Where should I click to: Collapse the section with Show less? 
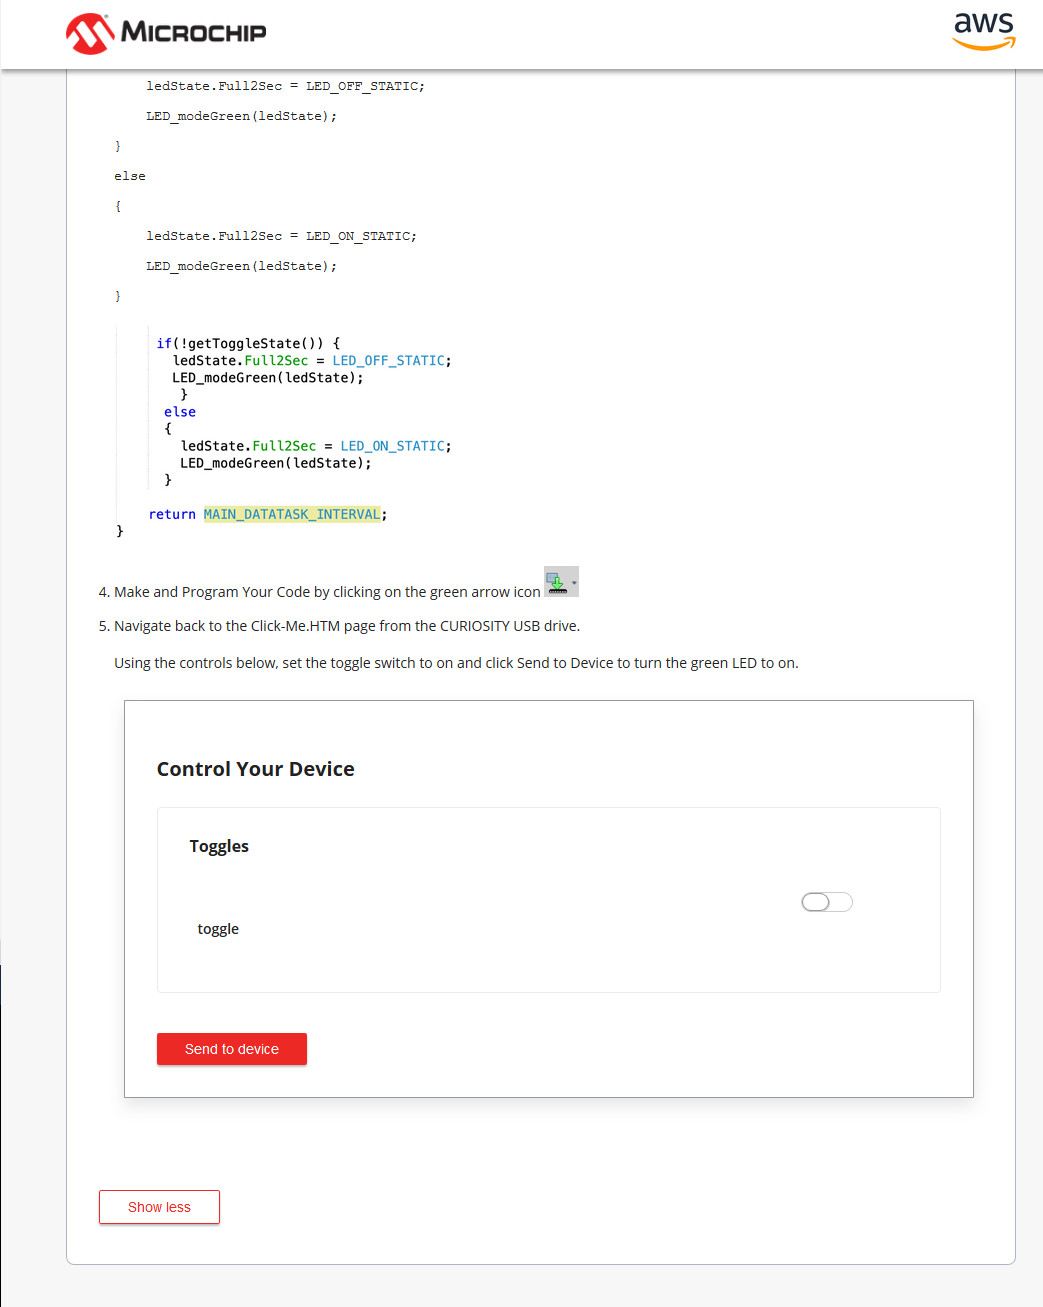point(159,1207)
